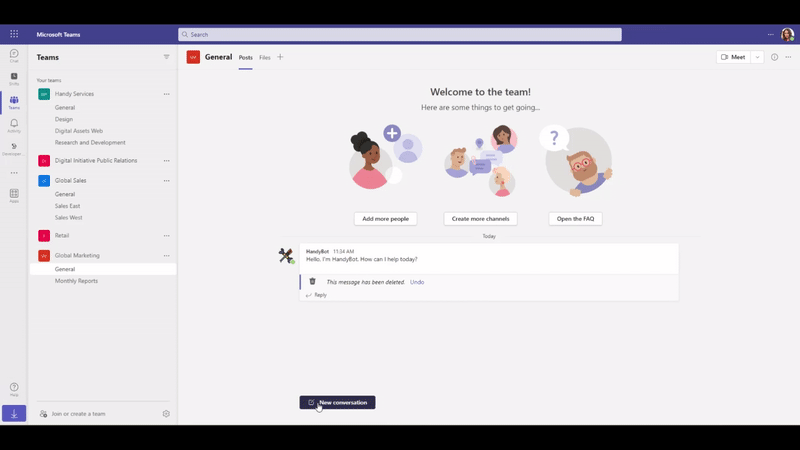Viewport: 800px width, 450px height.
Task: Collapse the Handy Services team
Action: (x=74, y=94)
